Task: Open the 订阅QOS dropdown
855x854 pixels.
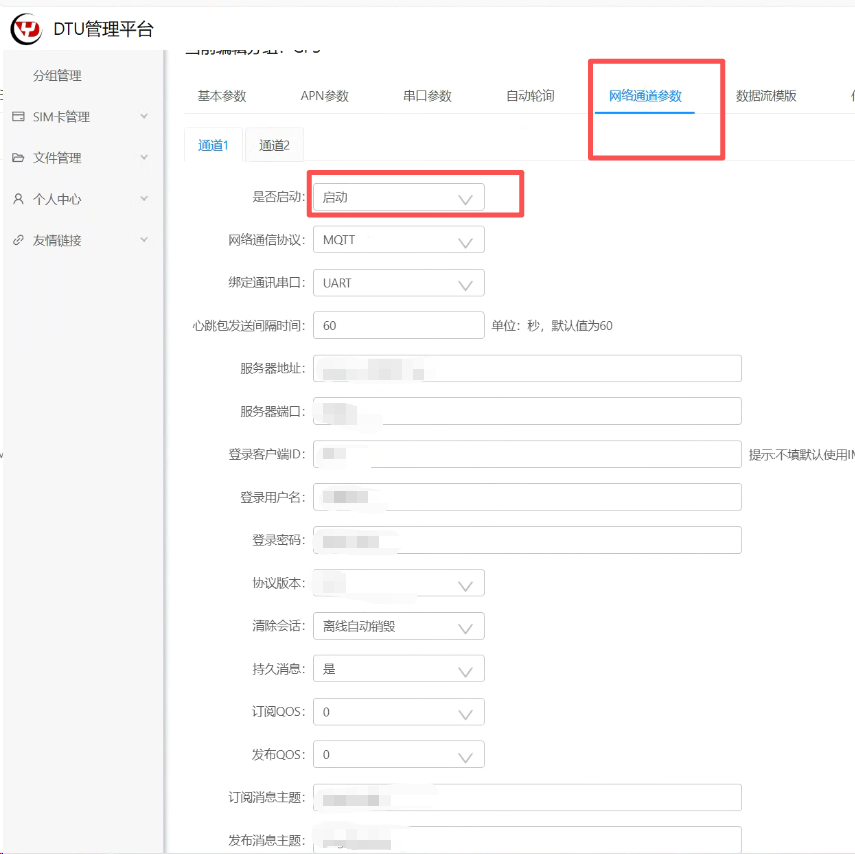Action: tap(398, 712)
